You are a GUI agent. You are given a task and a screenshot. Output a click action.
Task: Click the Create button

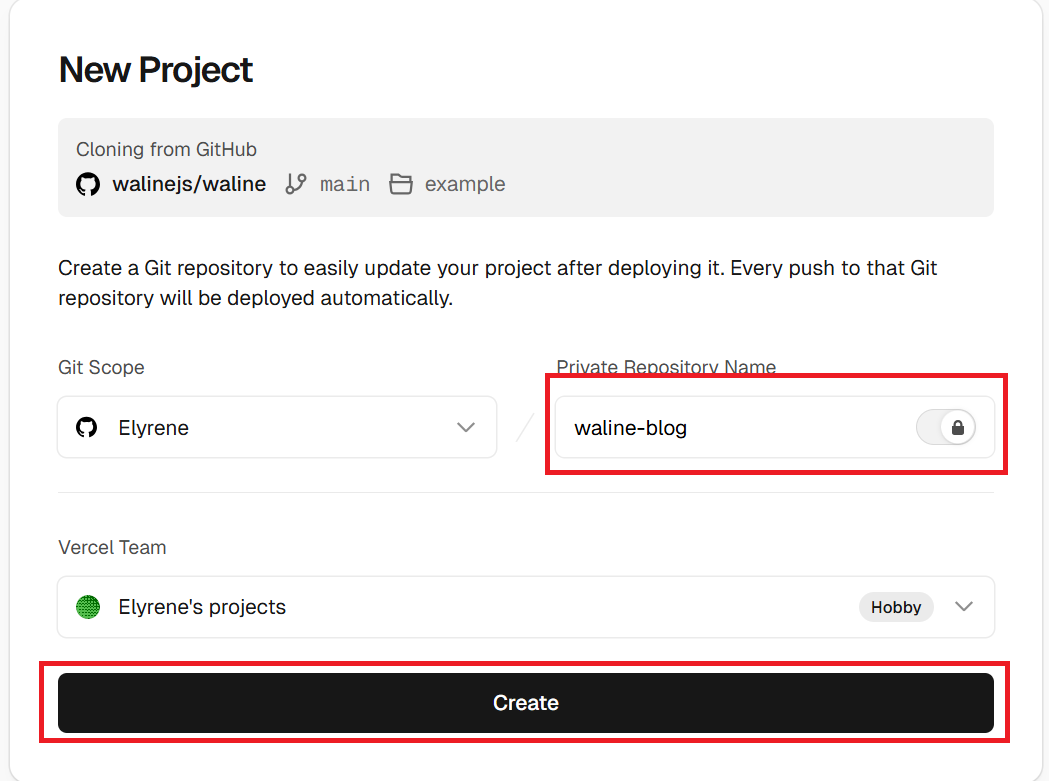pos(526,703)
